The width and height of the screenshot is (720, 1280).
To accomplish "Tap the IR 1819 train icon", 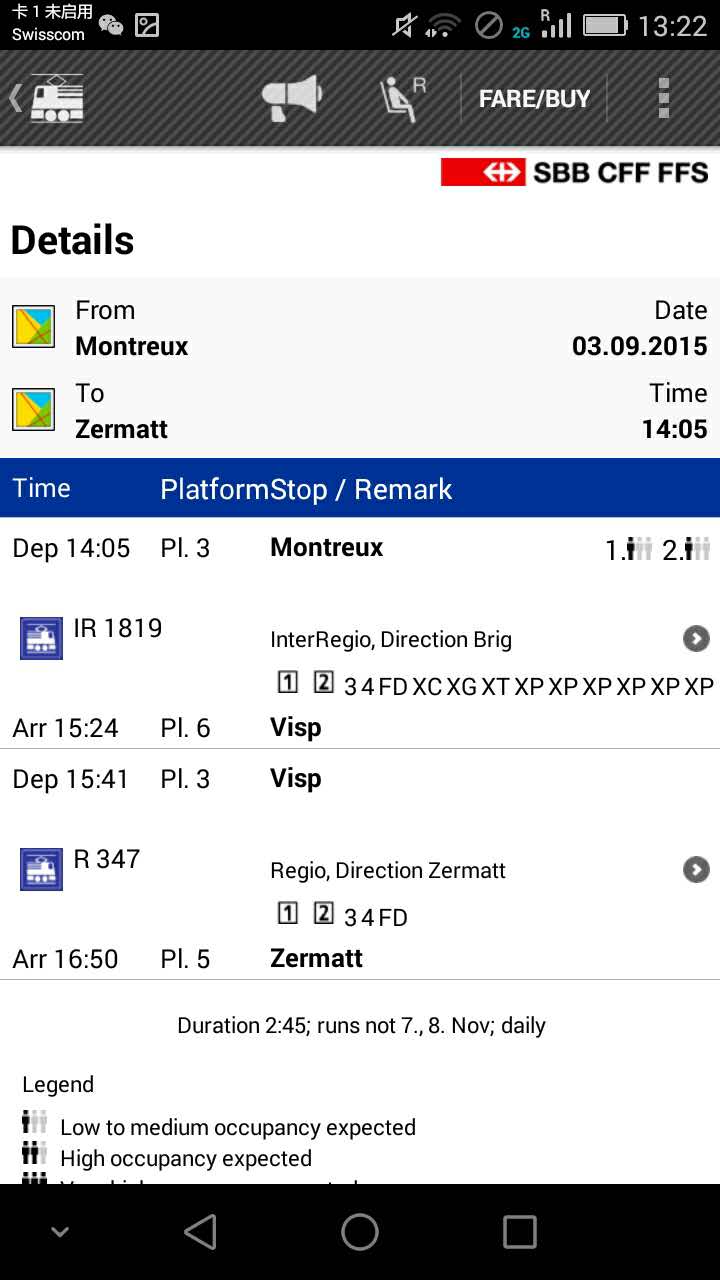I will (x=41, y=638).
